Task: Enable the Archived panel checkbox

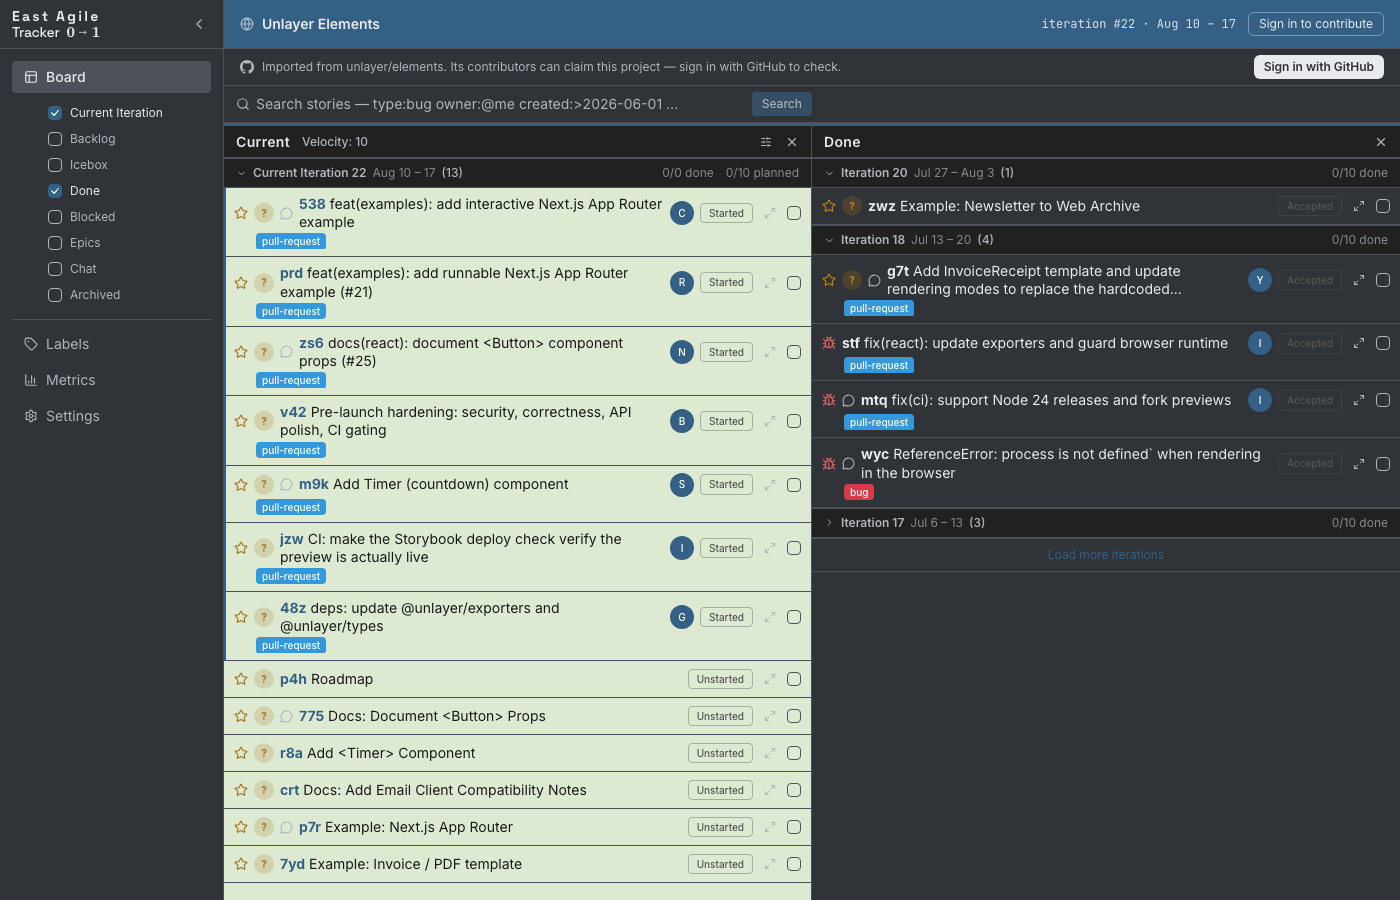Action: pyautogui.click(x=55, y=295)
